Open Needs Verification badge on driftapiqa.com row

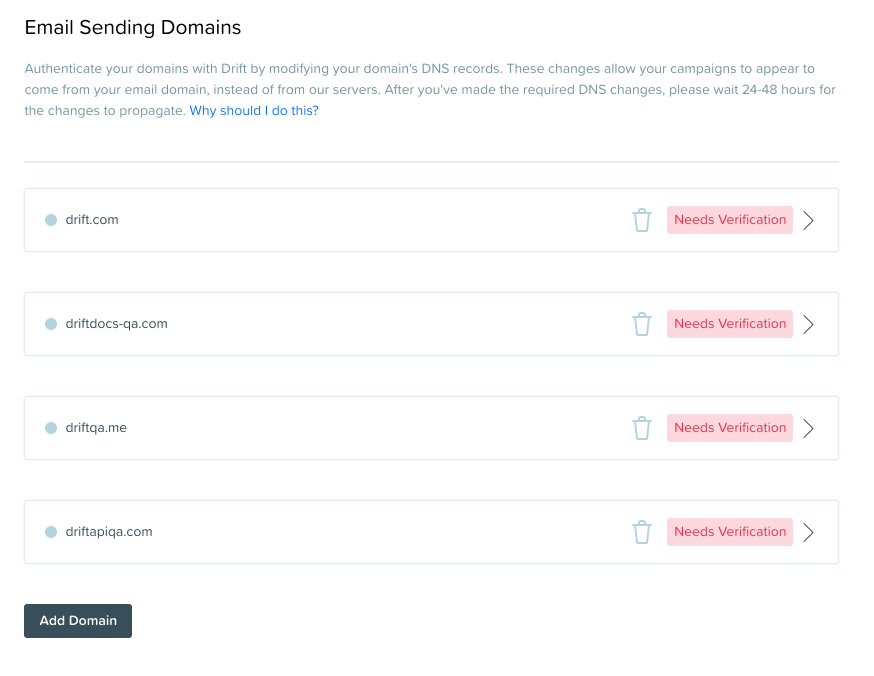pyautogui.click(x=730, y=532)
